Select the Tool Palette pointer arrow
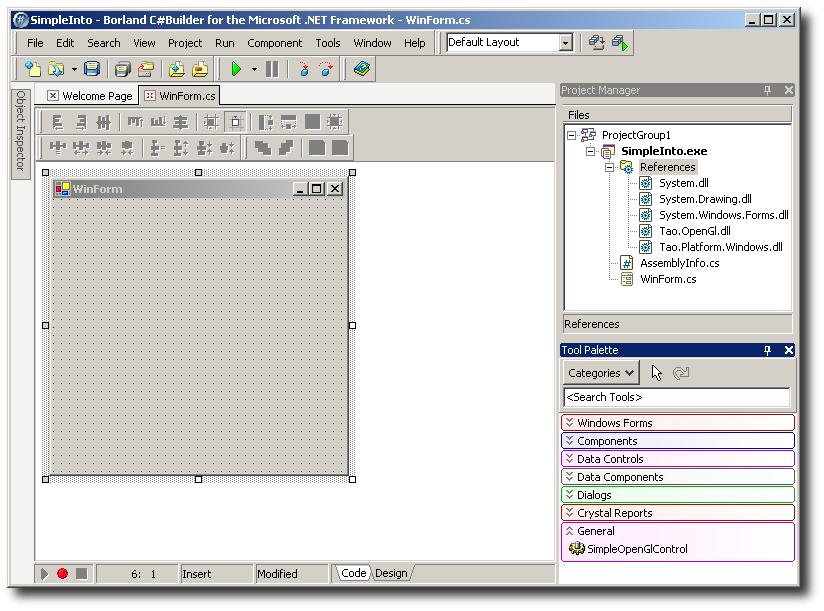 pos(656,373)
